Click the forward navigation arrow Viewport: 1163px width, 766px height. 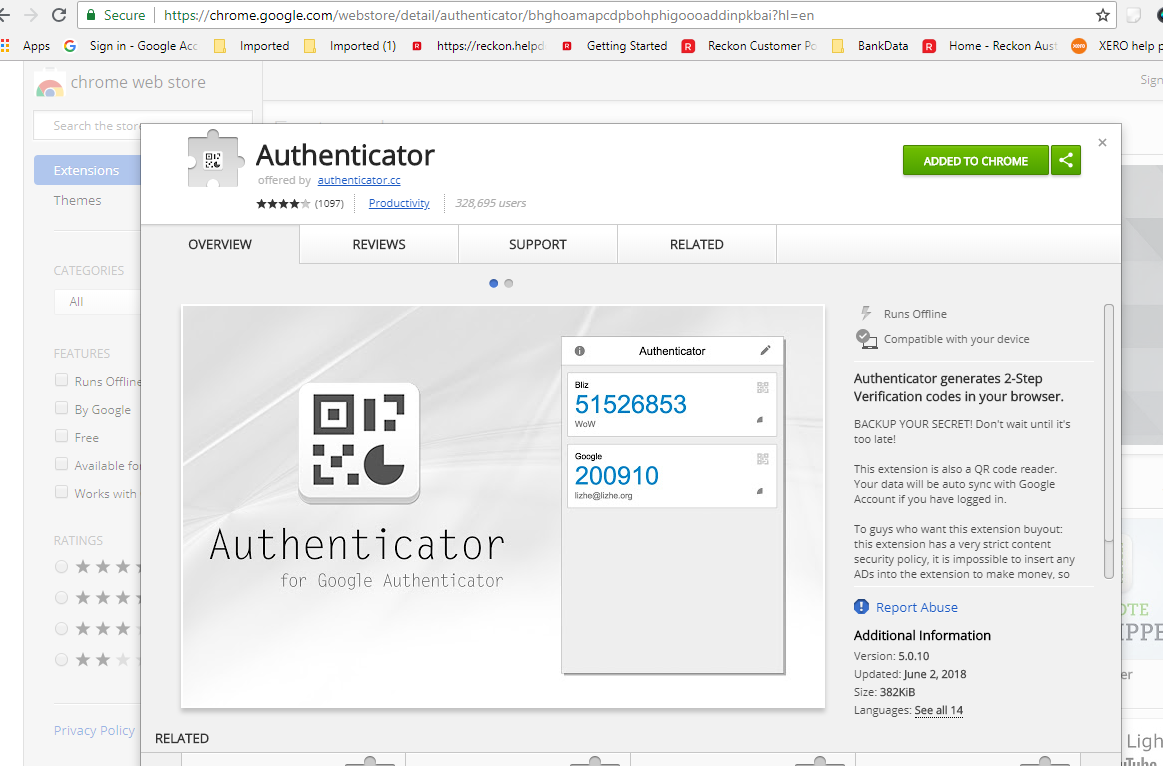[x=31, y=15]
